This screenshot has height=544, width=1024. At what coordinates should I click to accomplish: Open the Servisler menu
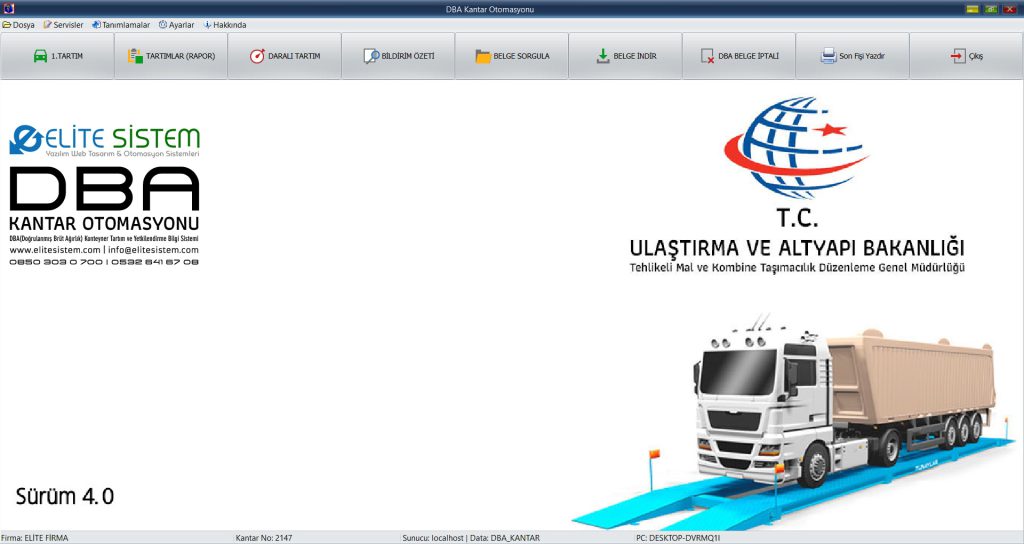(63, 25)
